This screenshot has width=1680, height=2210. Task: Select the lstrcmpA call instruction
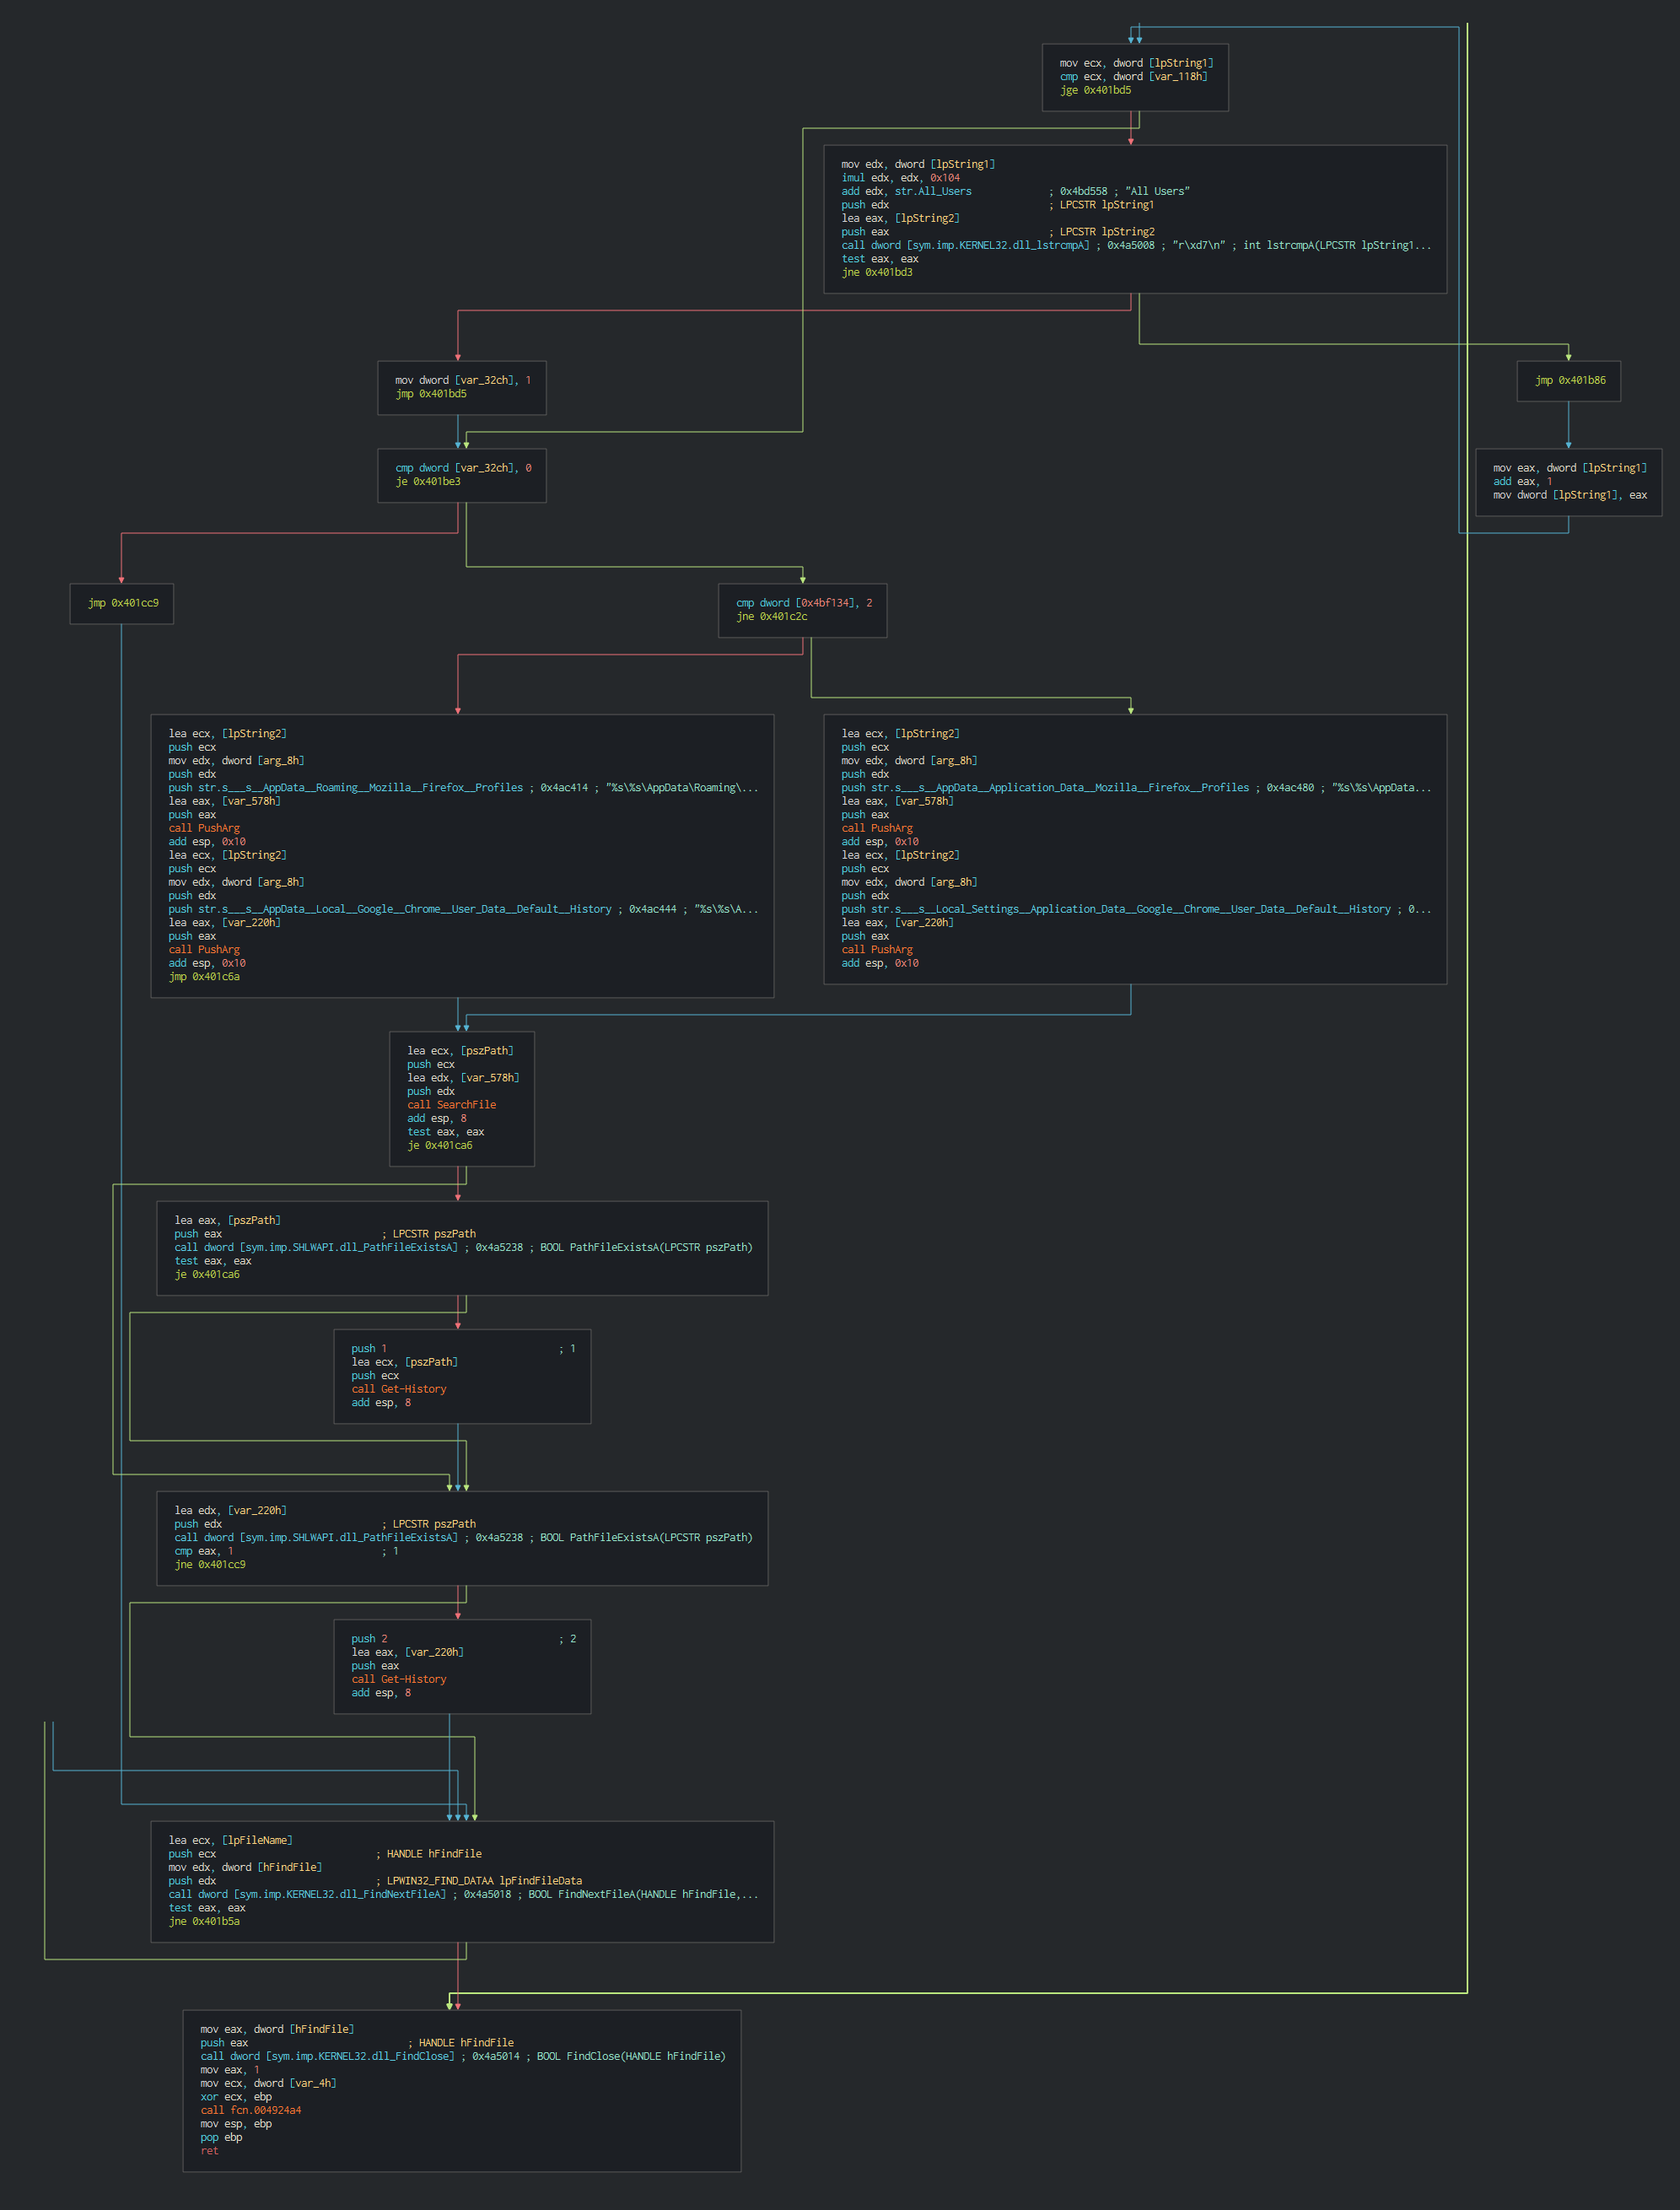(965, 245)
